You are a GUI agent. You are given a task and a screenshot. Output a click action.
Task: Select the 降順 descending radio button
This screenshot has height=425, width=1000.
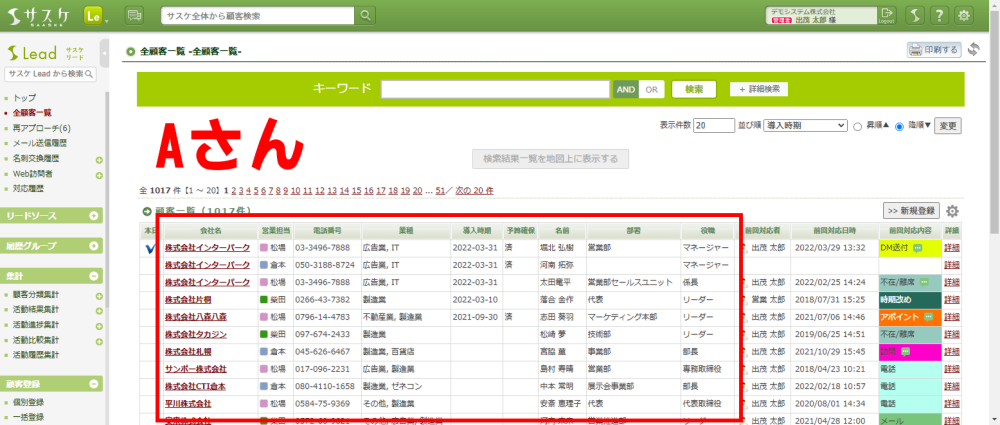899,126
